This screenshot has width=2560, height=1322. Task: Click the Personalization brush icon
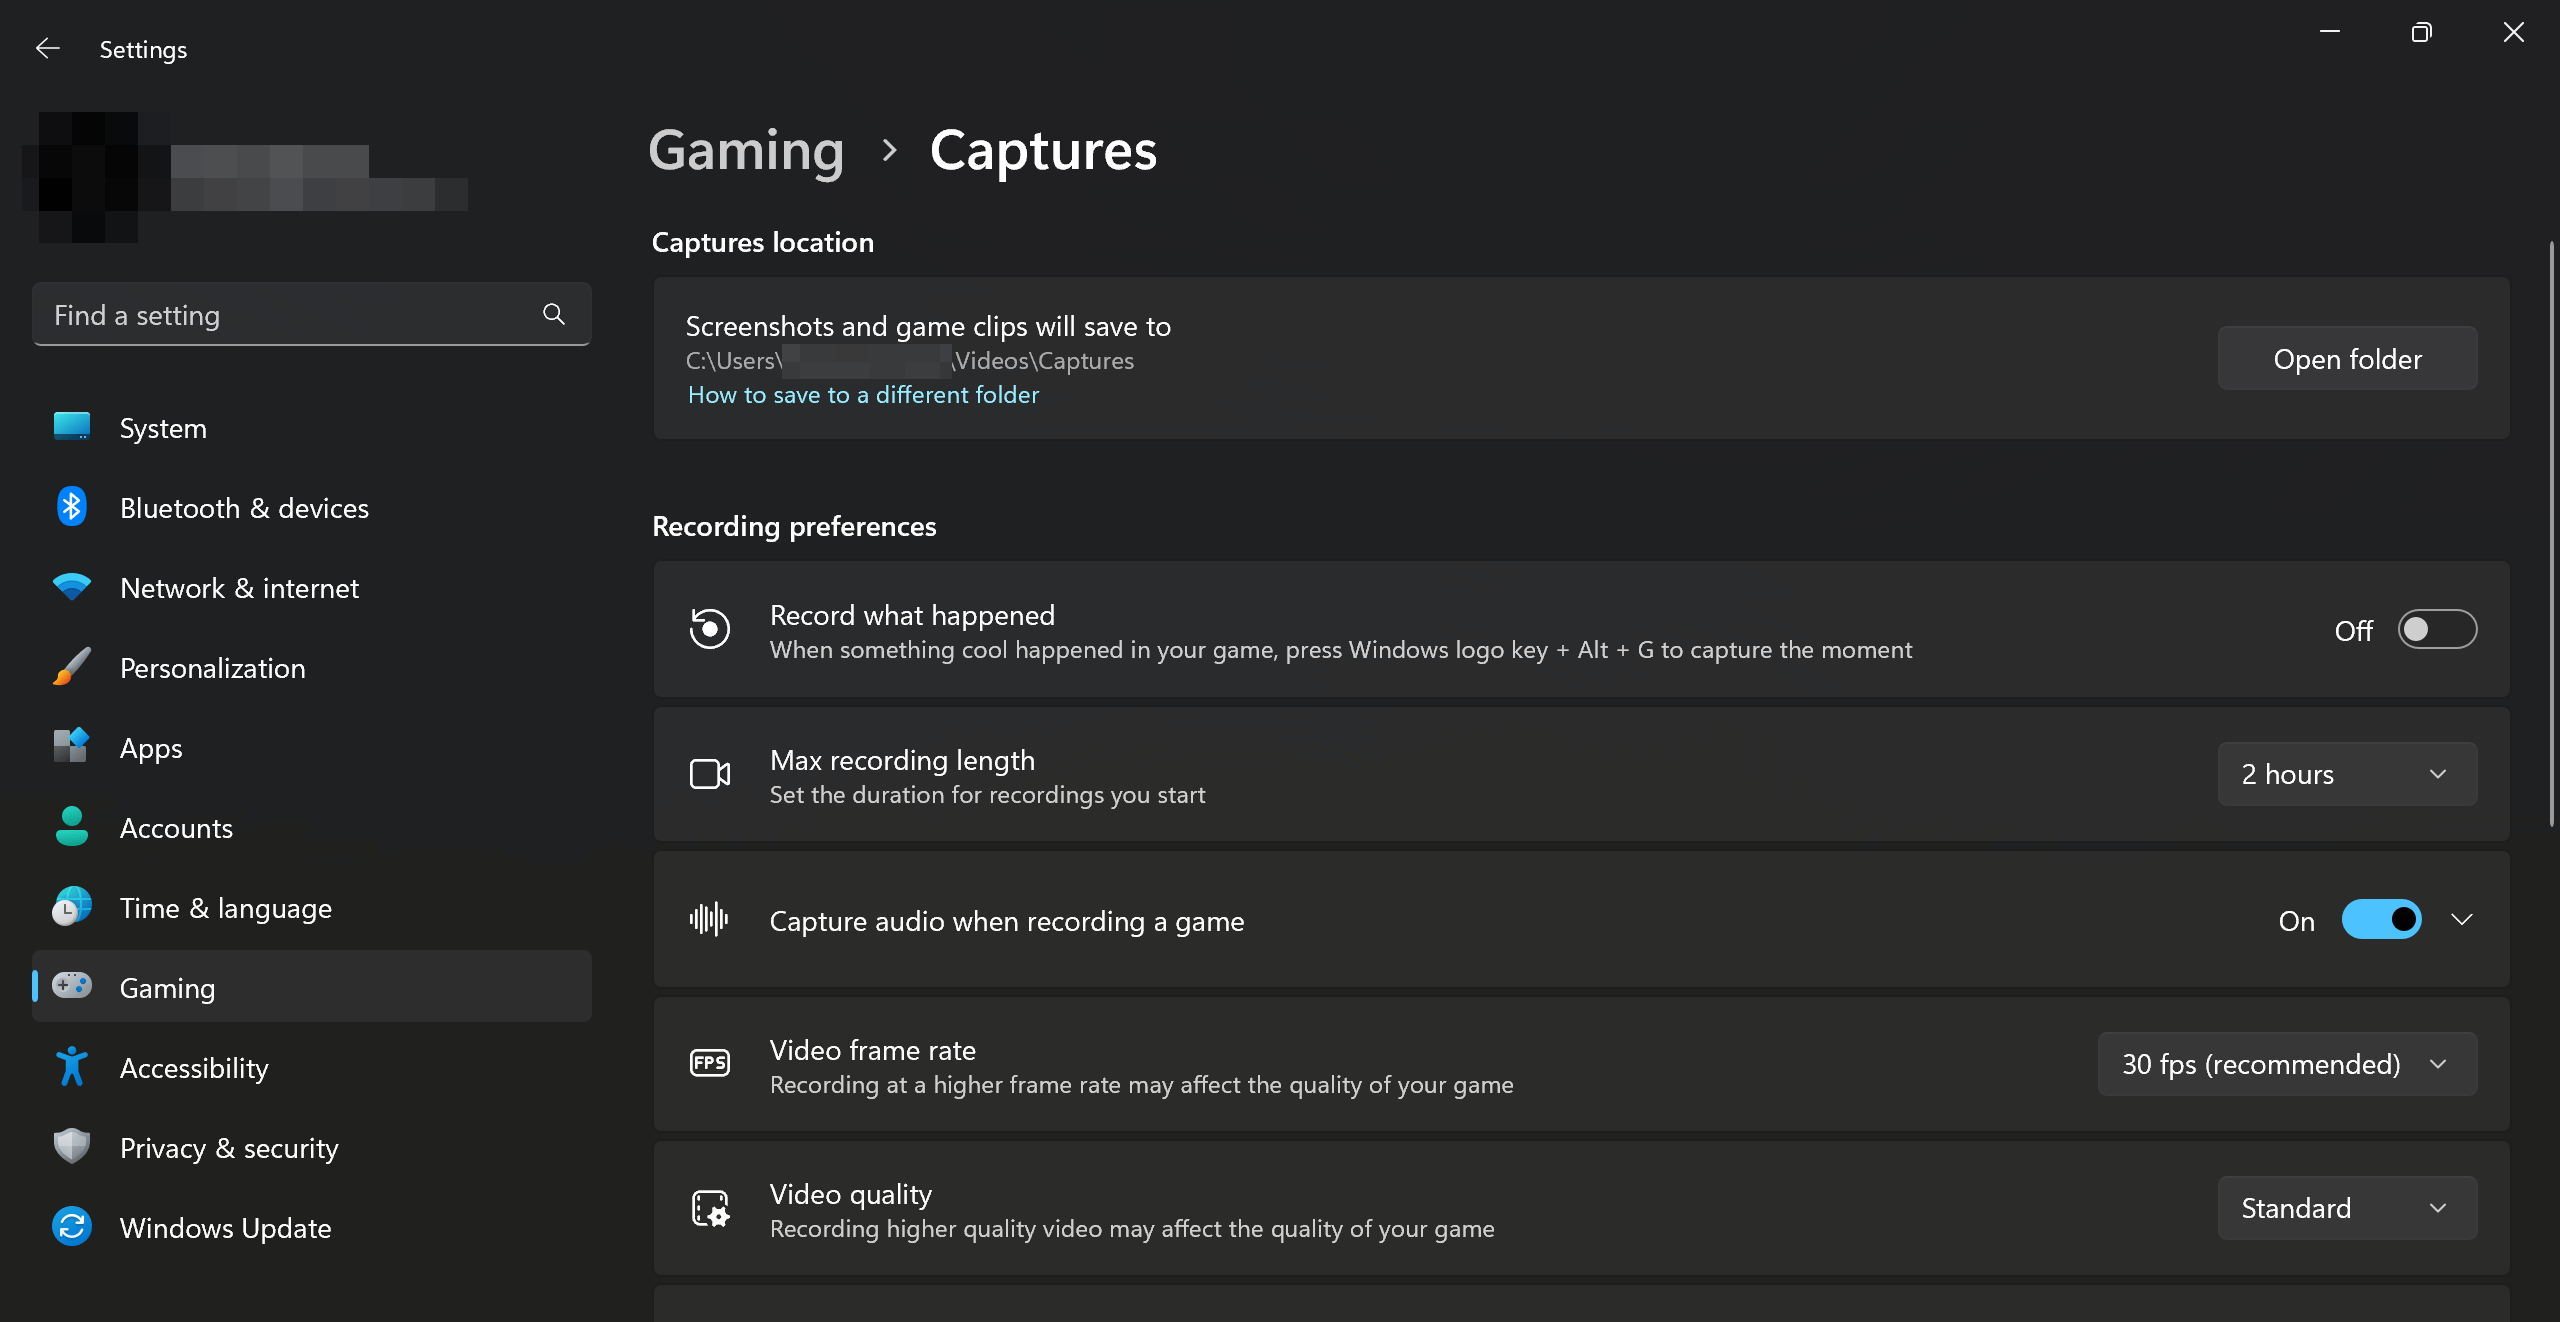pos(70,667)
